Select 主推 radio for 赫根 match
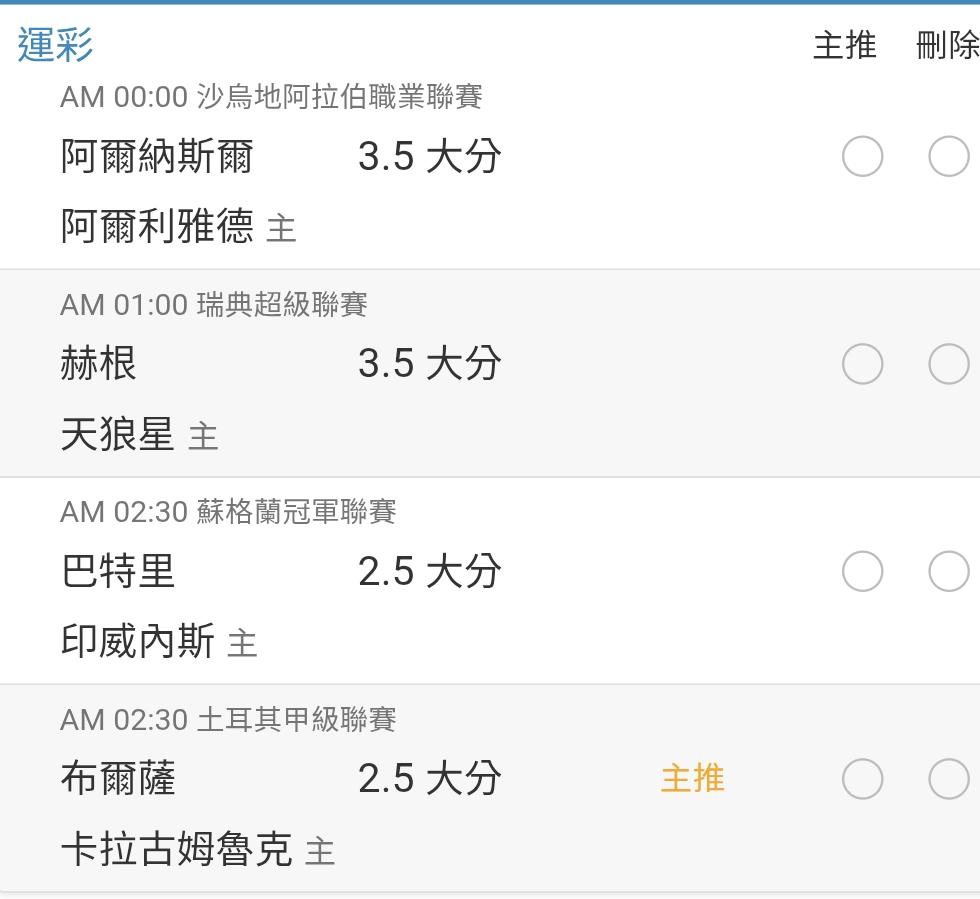The height and width of the screenshot is (899, 980). pos(862,363)
